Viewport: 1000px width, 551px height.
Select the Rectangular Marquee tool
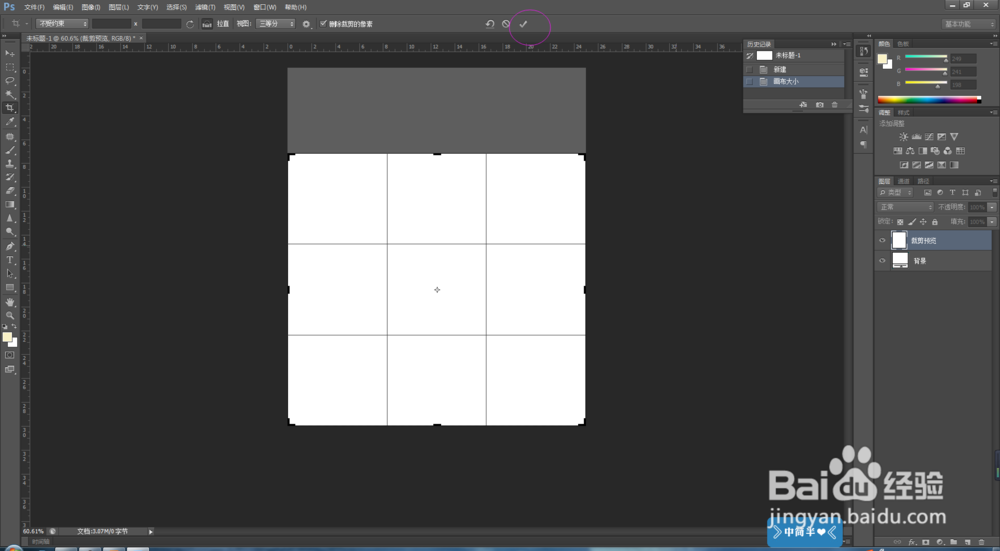point(10,67)
